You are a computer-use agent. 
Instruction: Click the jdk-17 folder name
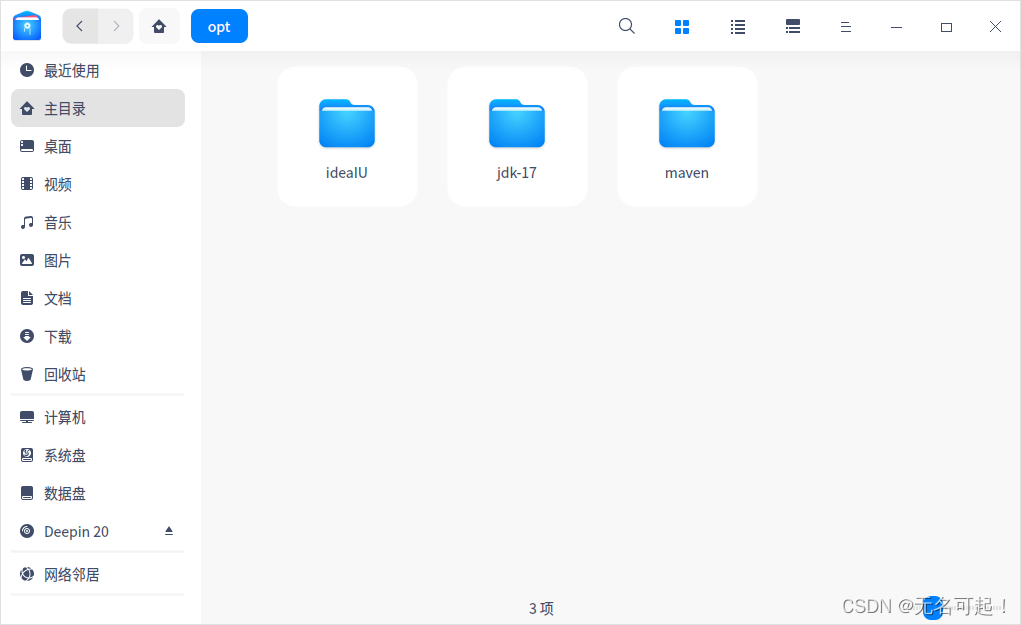[x=516, y=173]
